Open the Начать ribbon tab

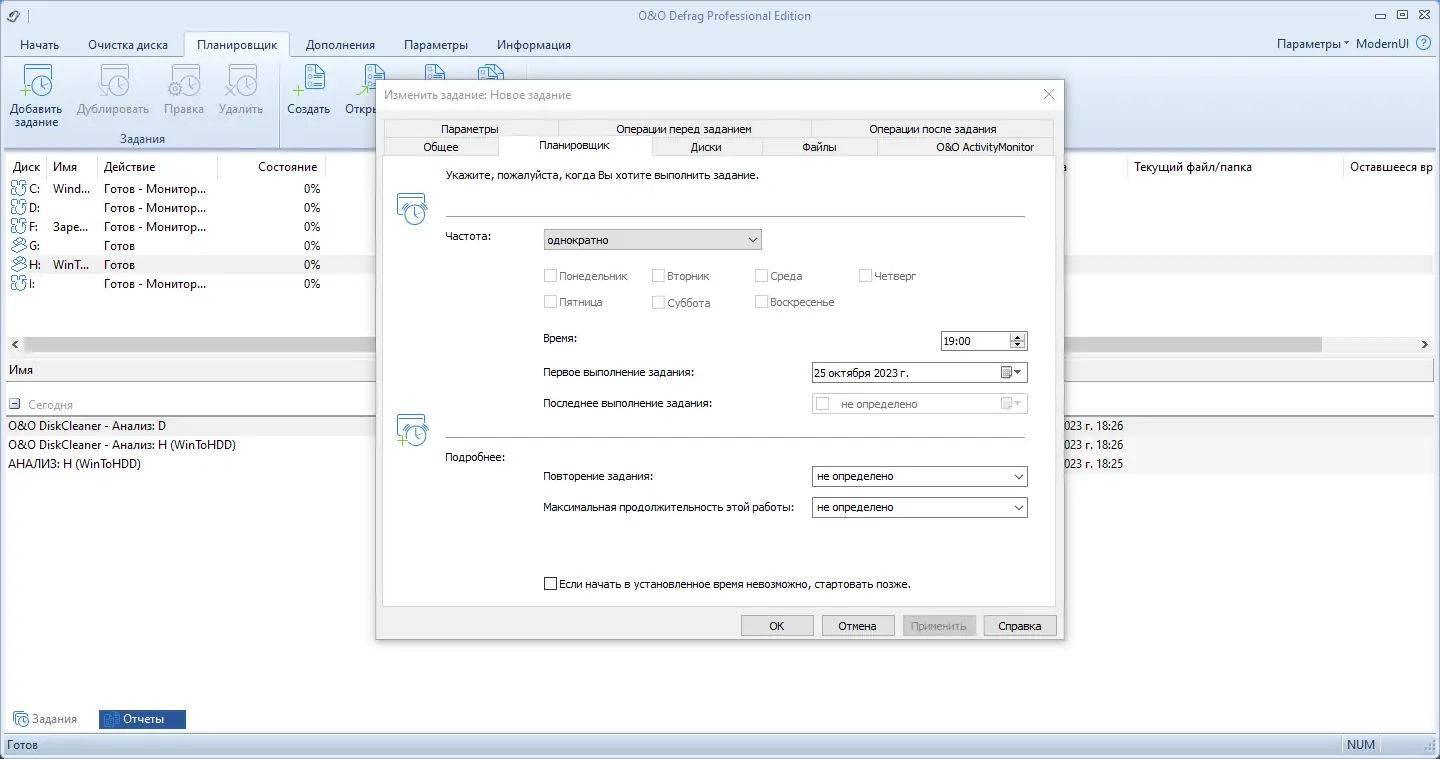pyautogui.click(x=40, y=45)
